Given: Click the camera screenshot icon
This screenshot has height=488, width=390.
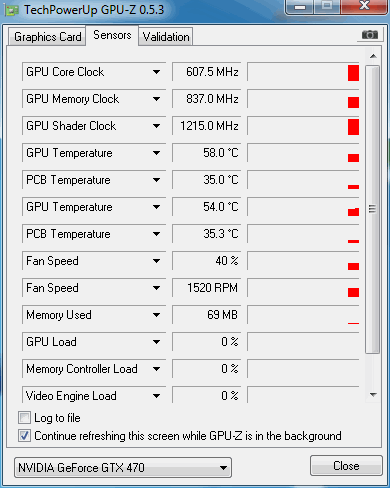Looking at the screenshot, I should (x=370, y=35).
